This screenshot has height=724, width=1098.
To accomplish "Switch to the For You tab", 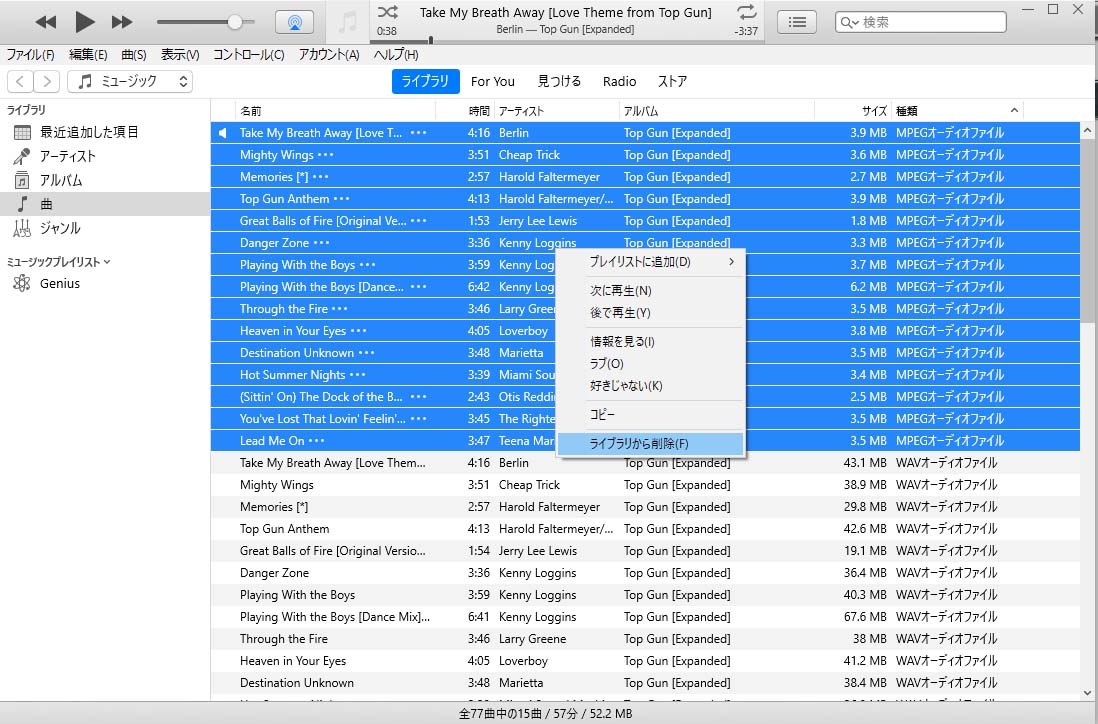I will (x=492, y=81).
